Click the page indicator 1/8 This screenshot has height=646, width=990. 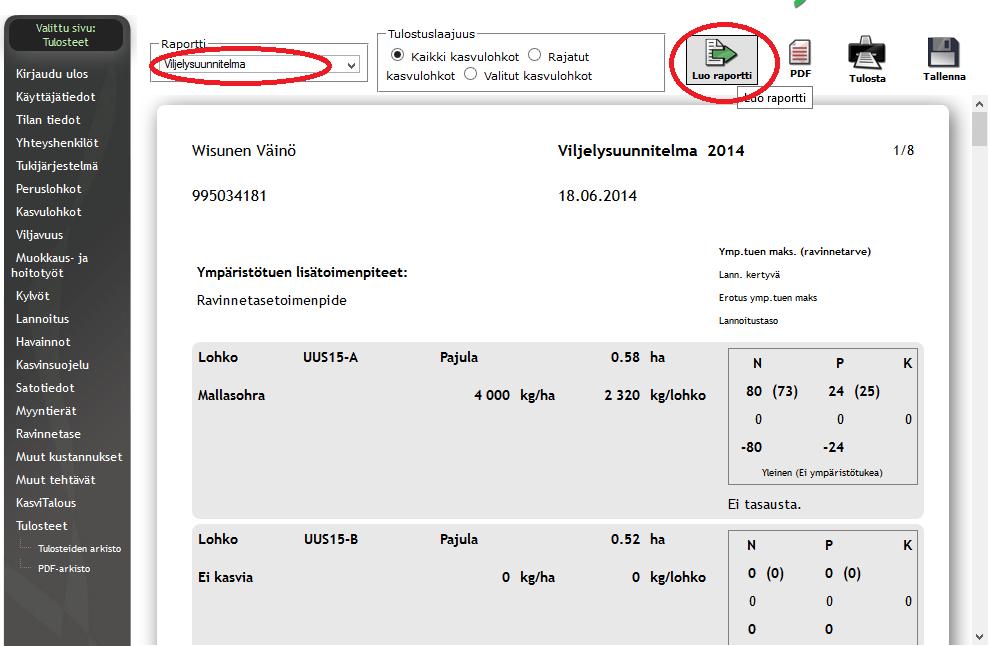point(904,150)
